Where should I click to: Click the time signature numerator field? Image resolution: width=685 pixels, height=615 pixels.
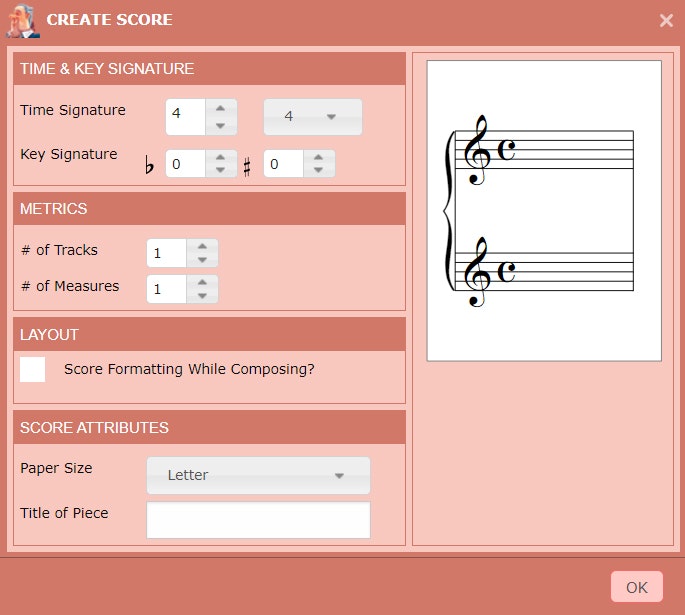point(186,117)
